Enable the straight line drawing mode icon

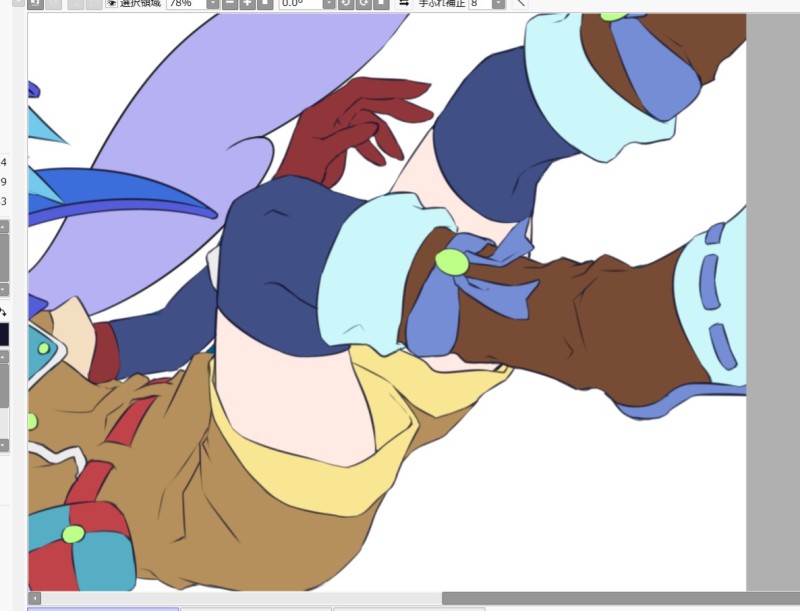tap(520, 3)
